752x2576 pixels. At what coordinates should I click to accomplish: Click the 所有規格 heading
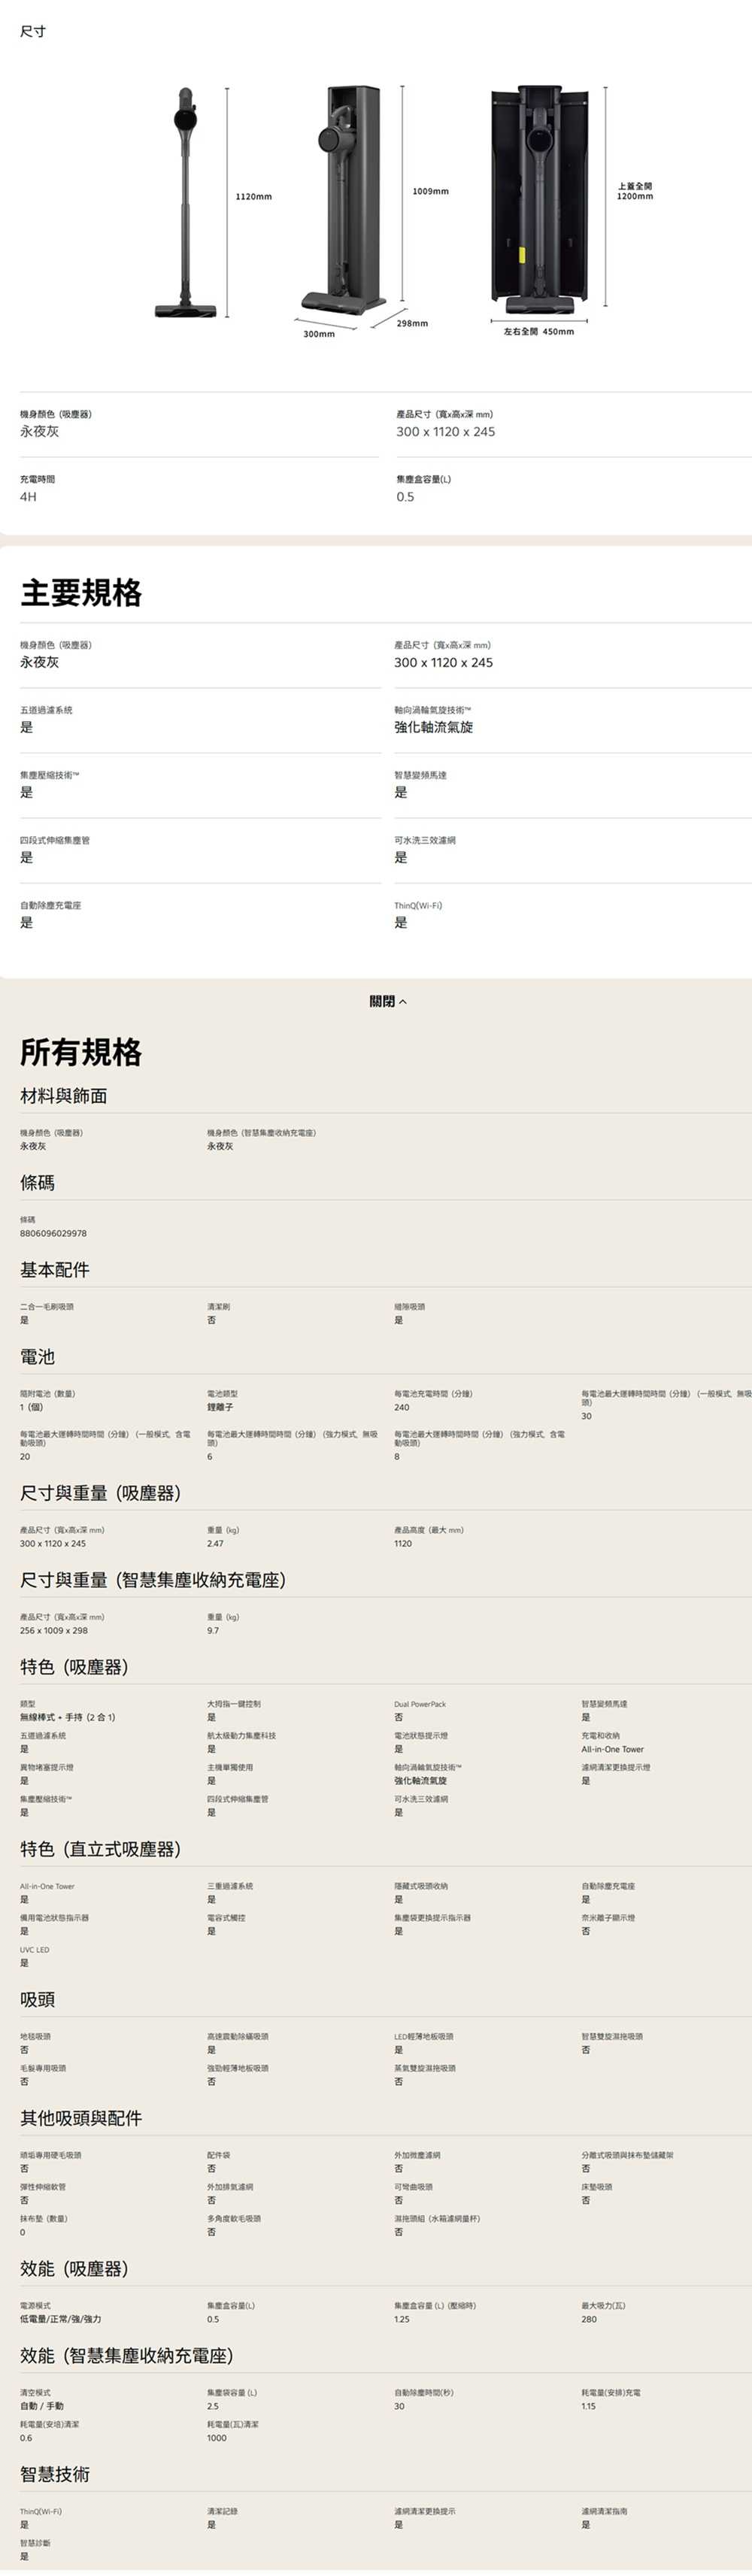point(81,1052)
